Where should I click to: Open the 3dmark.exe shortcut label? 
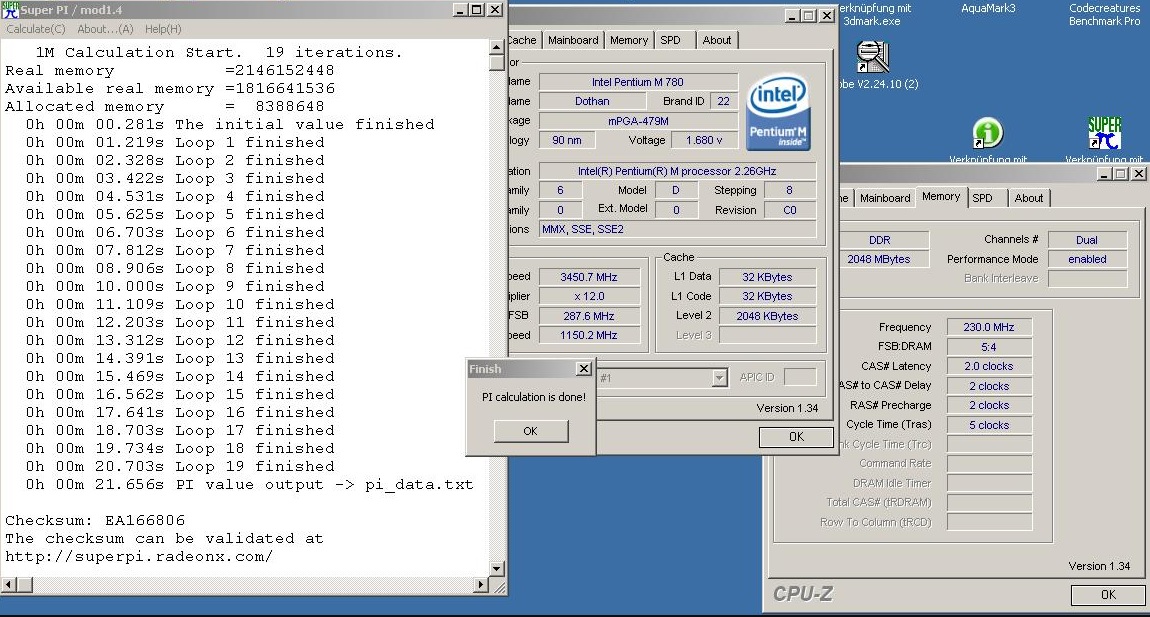[x=873, y=15]
